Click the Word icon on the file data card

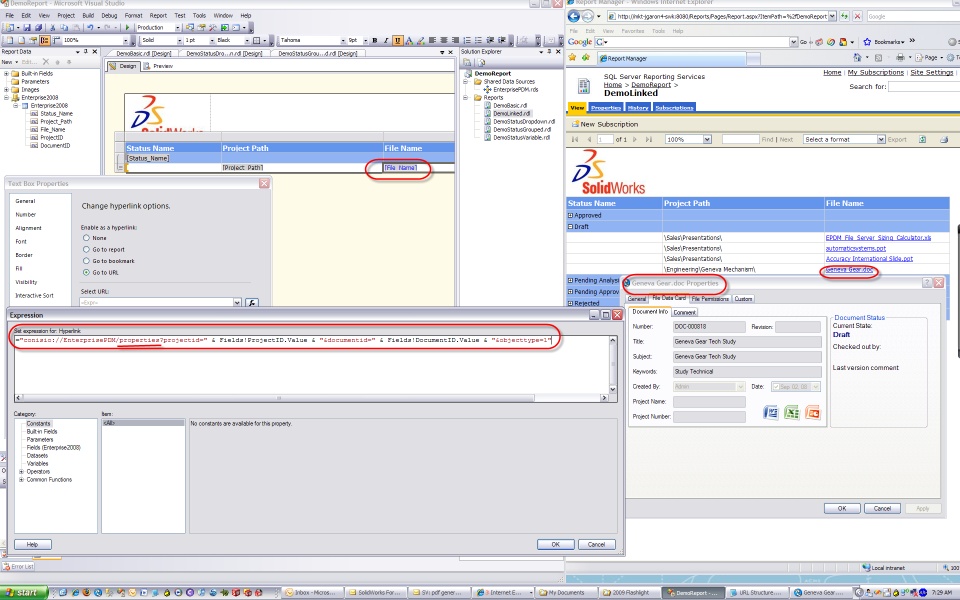point(771,413)
